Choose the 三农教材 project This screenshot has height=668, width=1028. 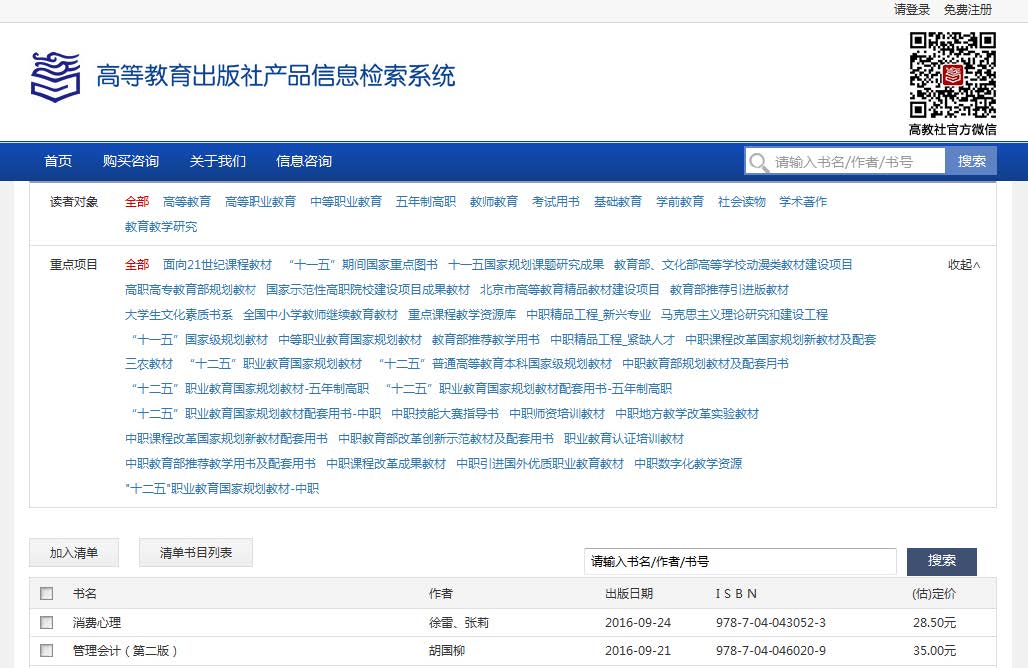(x=149, y=364)
